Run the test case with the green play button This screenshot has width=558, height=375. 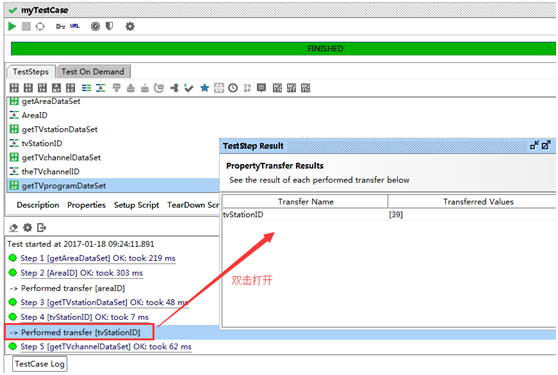12,26
